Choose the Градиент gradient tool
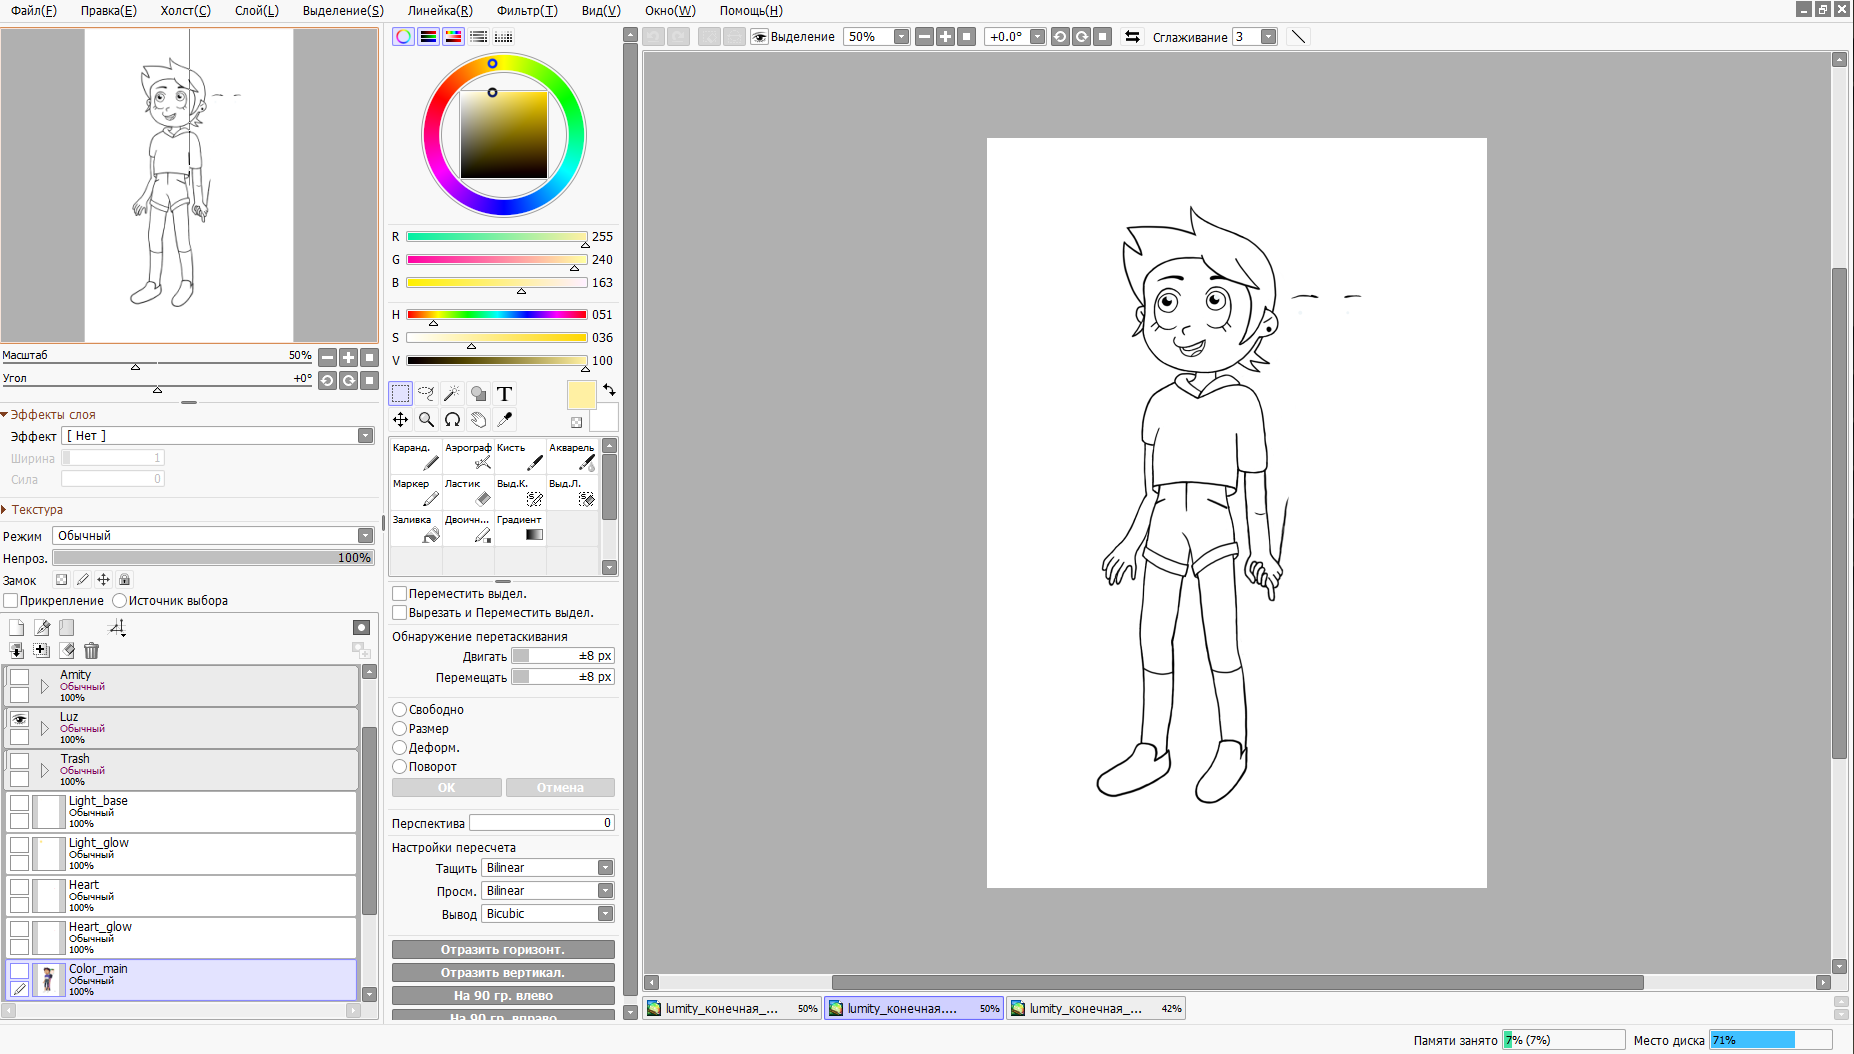 click(520, 528)
